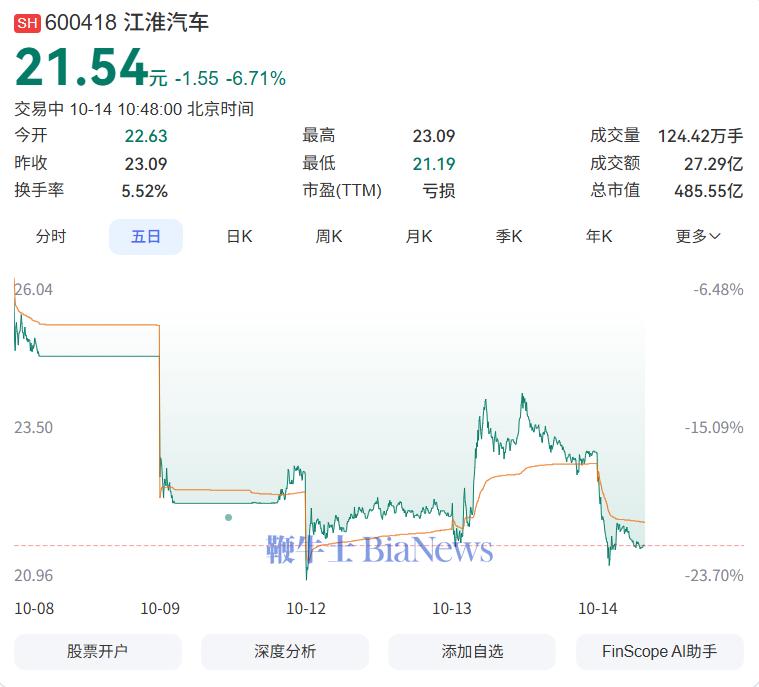Viewport: 759px width, 687px height.
Task: Click the 亏损 P/E value
Action: (x=439, y=191)
